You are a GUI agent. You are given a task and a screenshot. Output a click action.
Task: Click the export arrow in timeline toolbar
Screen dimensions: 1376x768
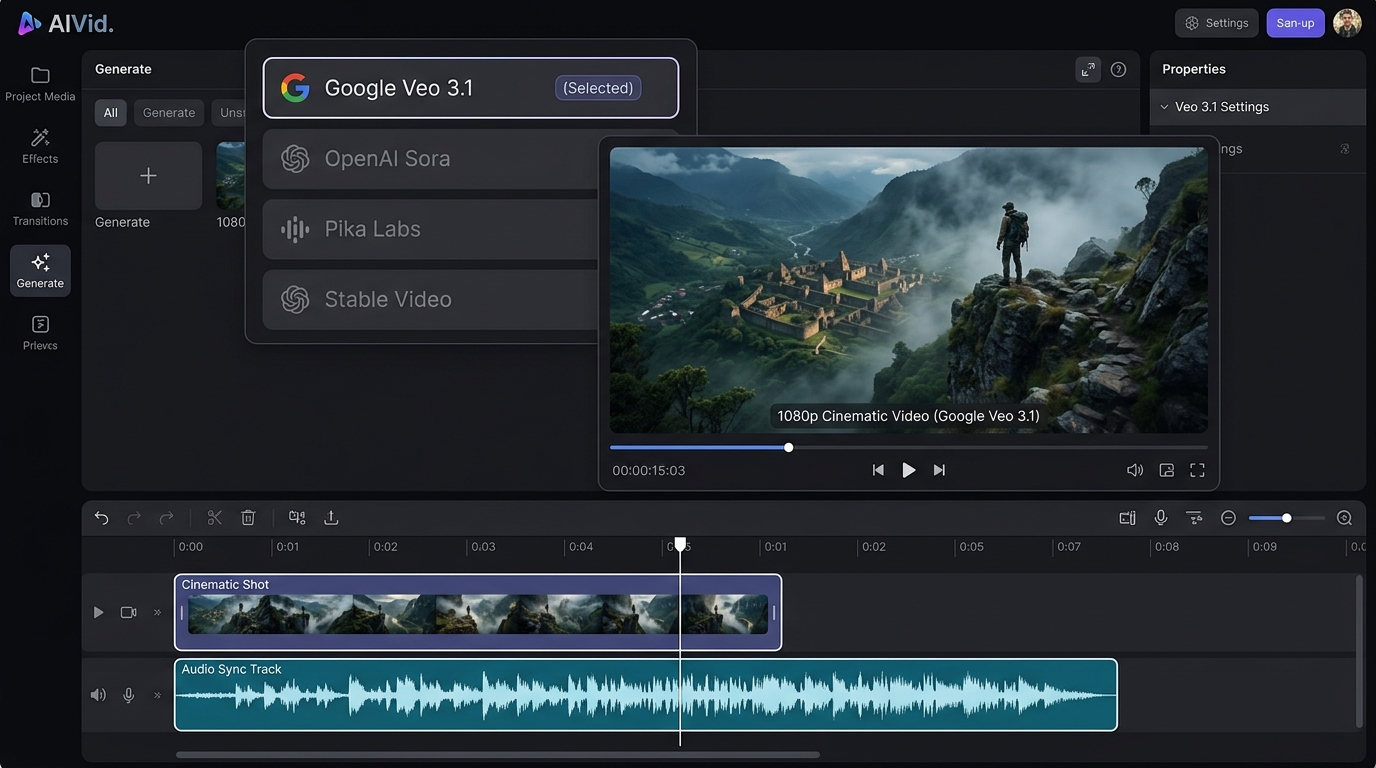[x=331, y=518]
